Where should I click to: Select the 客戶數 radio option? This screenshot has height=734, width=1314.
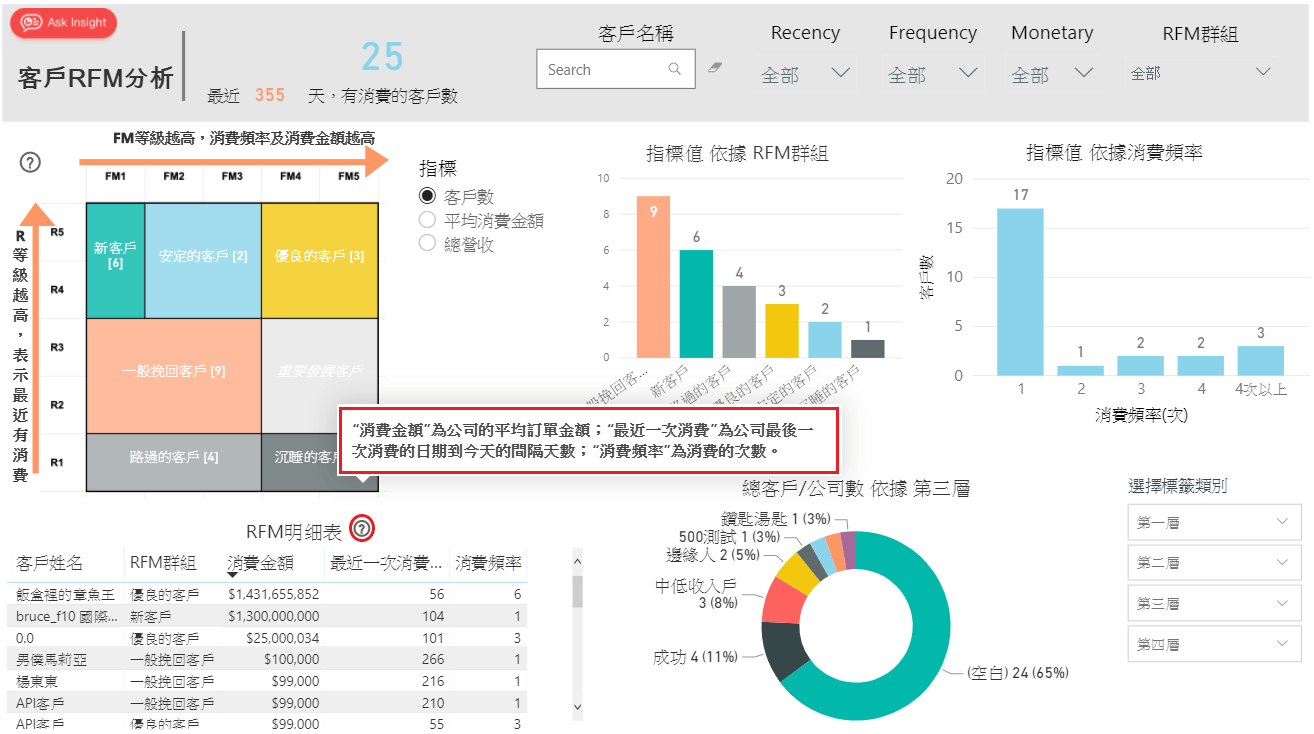428,197
